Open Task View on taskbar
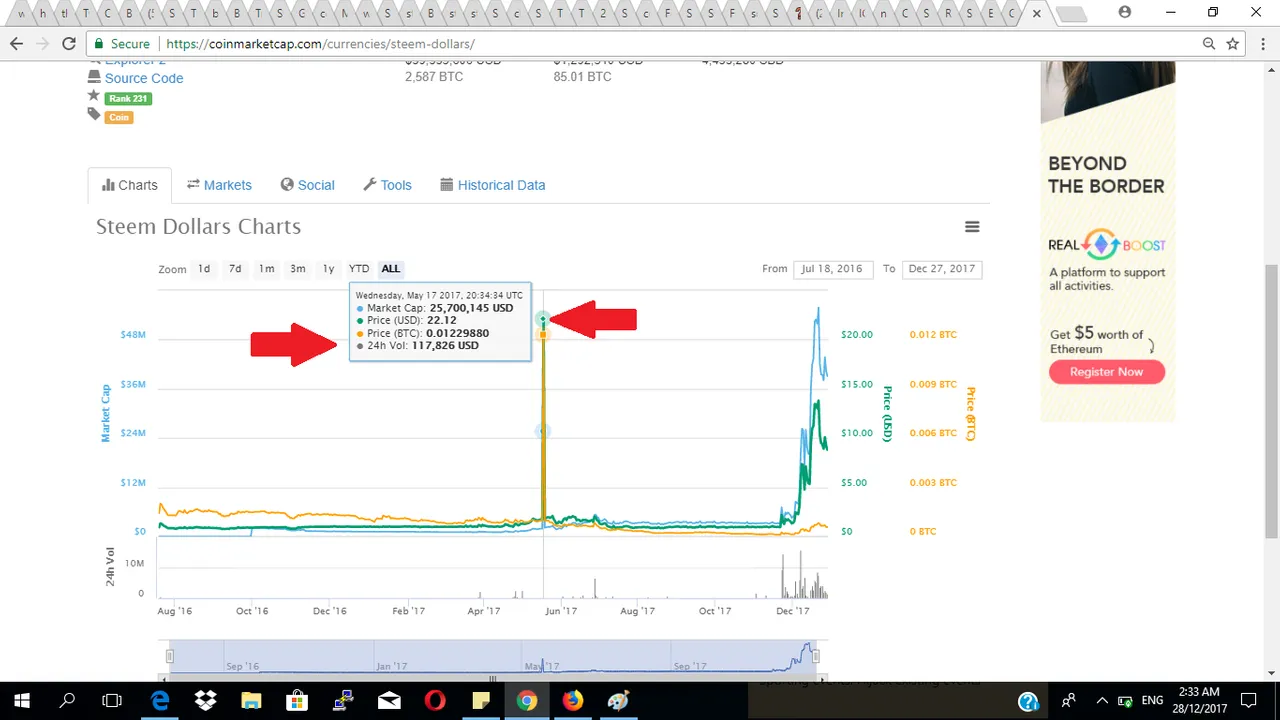This screenshot has height=720, width=1280. [x=113, y=700]
